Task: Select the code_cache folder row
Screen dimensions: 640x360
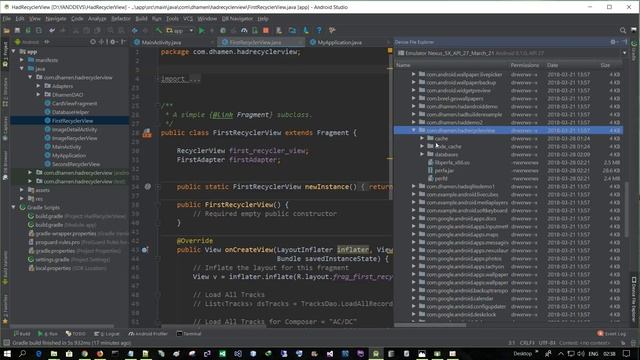Action: [508, 147]
